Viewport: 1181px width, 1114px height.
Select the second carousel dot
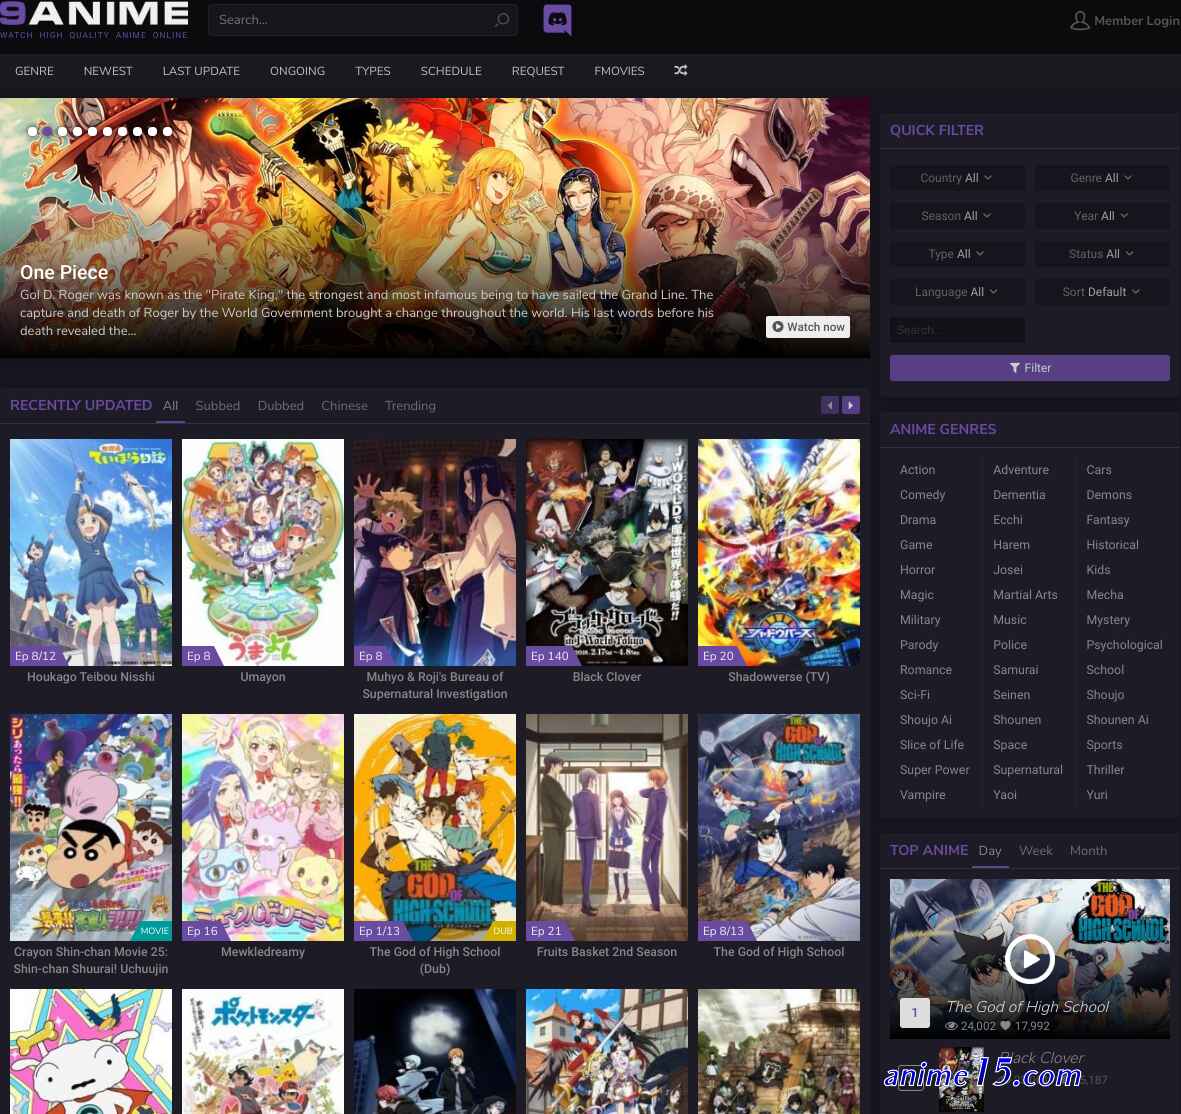coord(47,131)
